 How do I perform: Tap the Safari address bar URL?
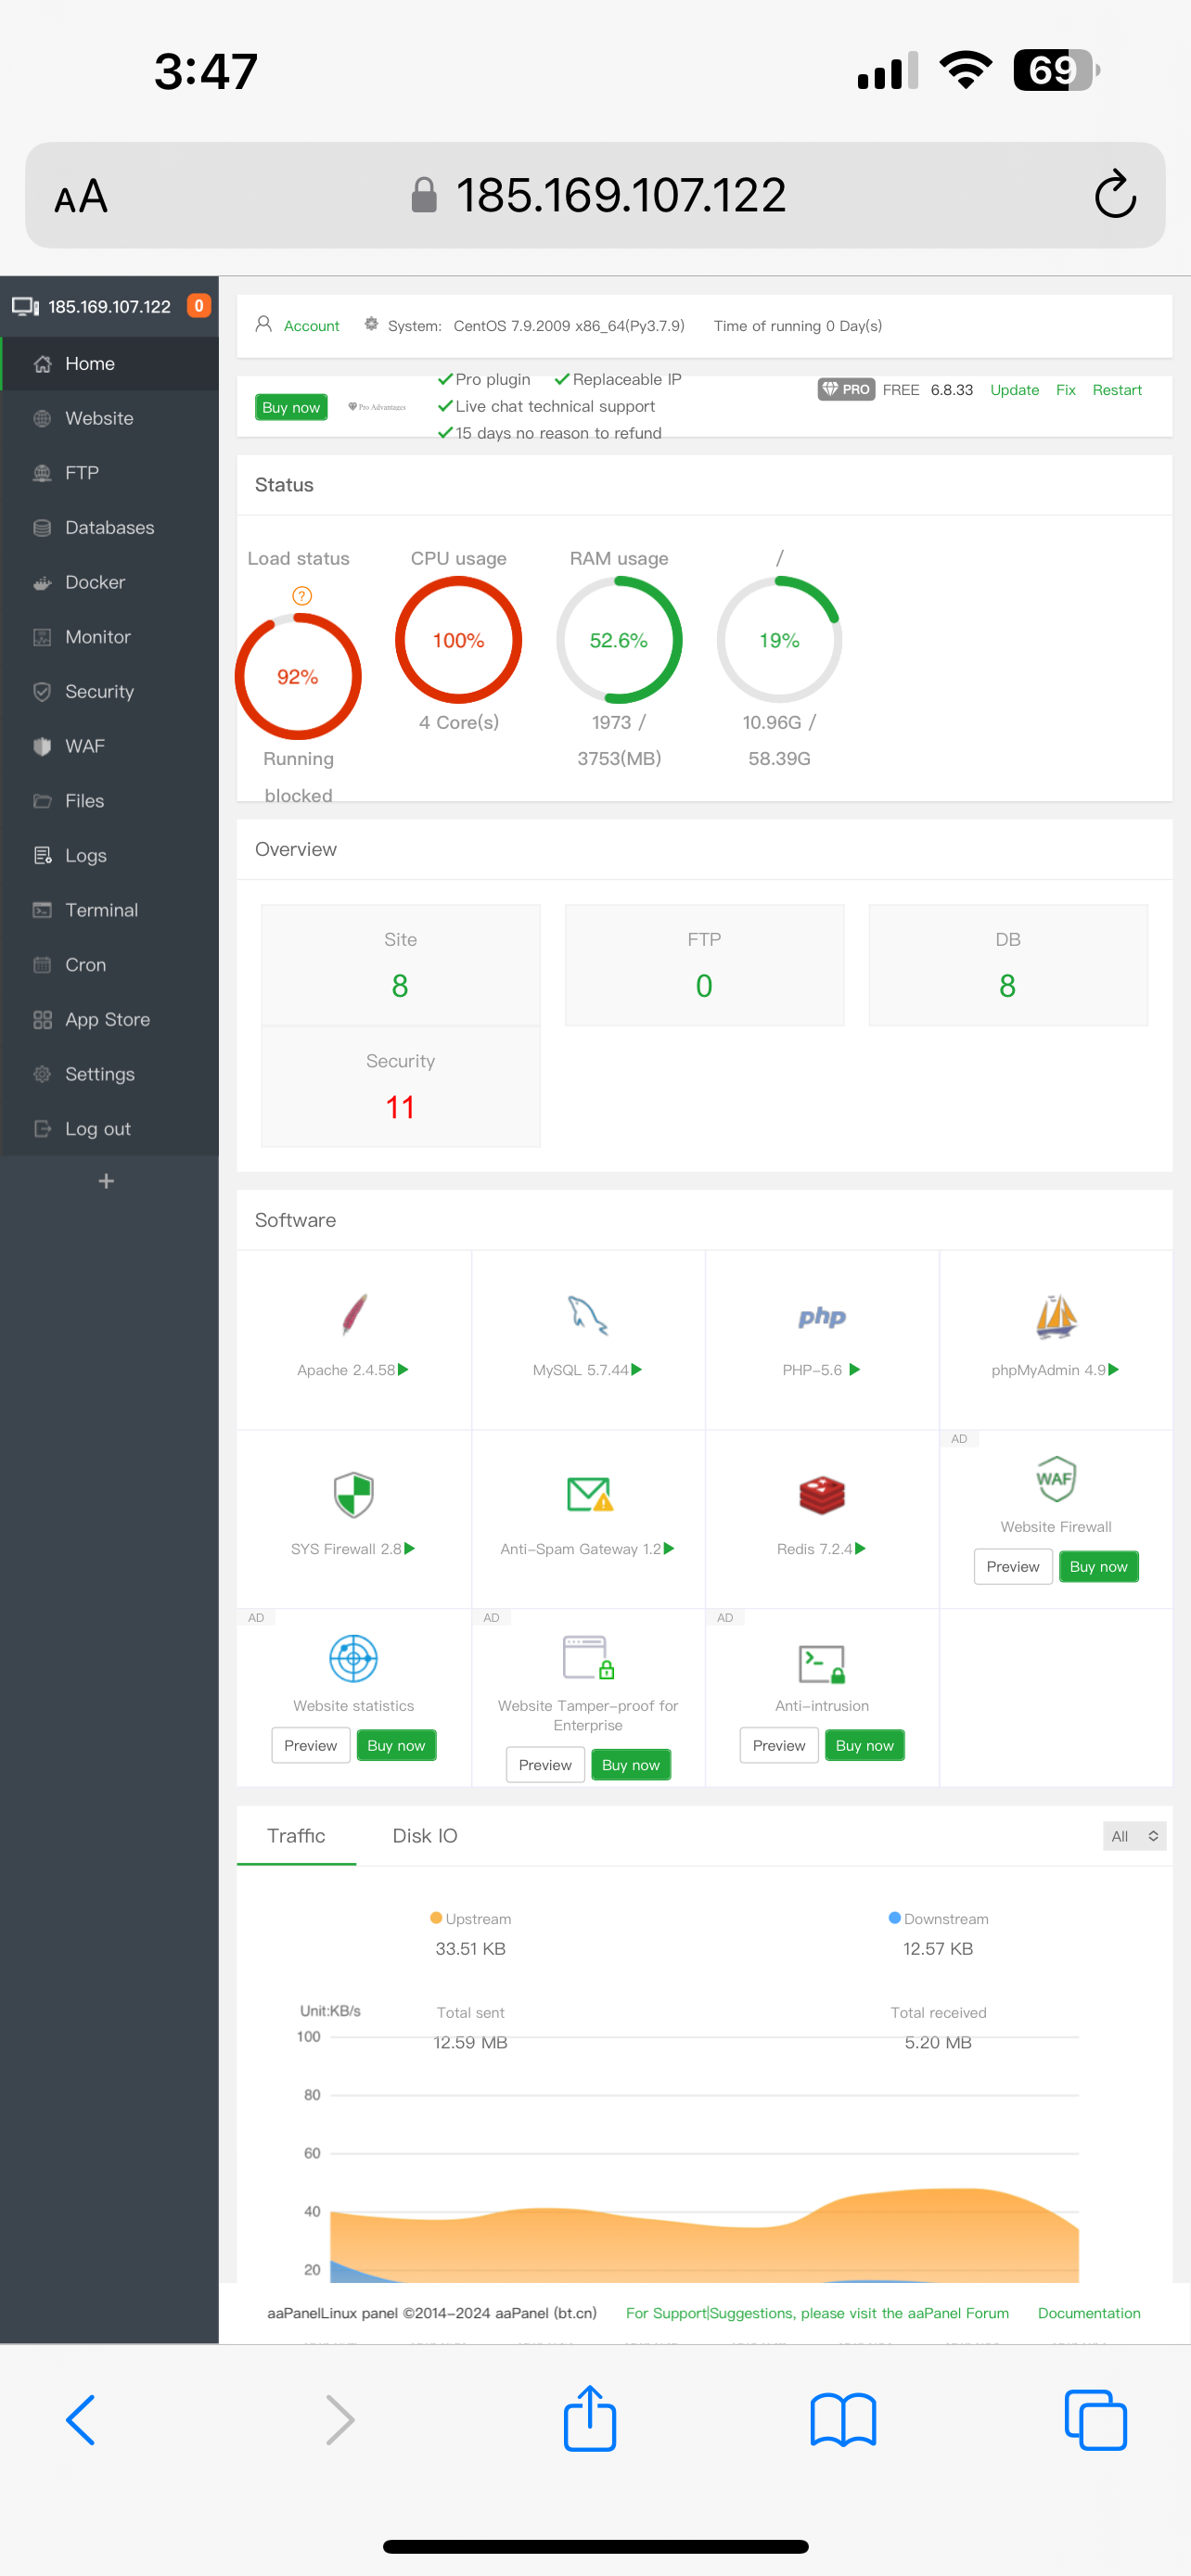tap(620, 195)
